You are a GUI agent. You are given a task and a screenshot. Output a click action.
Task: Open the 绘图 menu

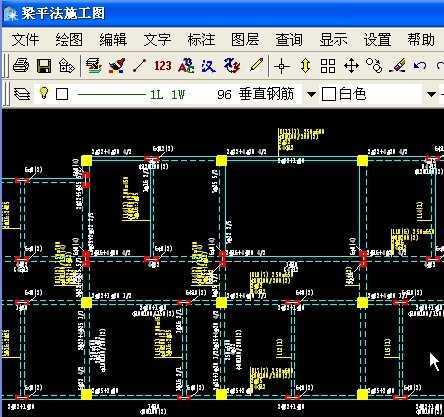pos(69,40)
